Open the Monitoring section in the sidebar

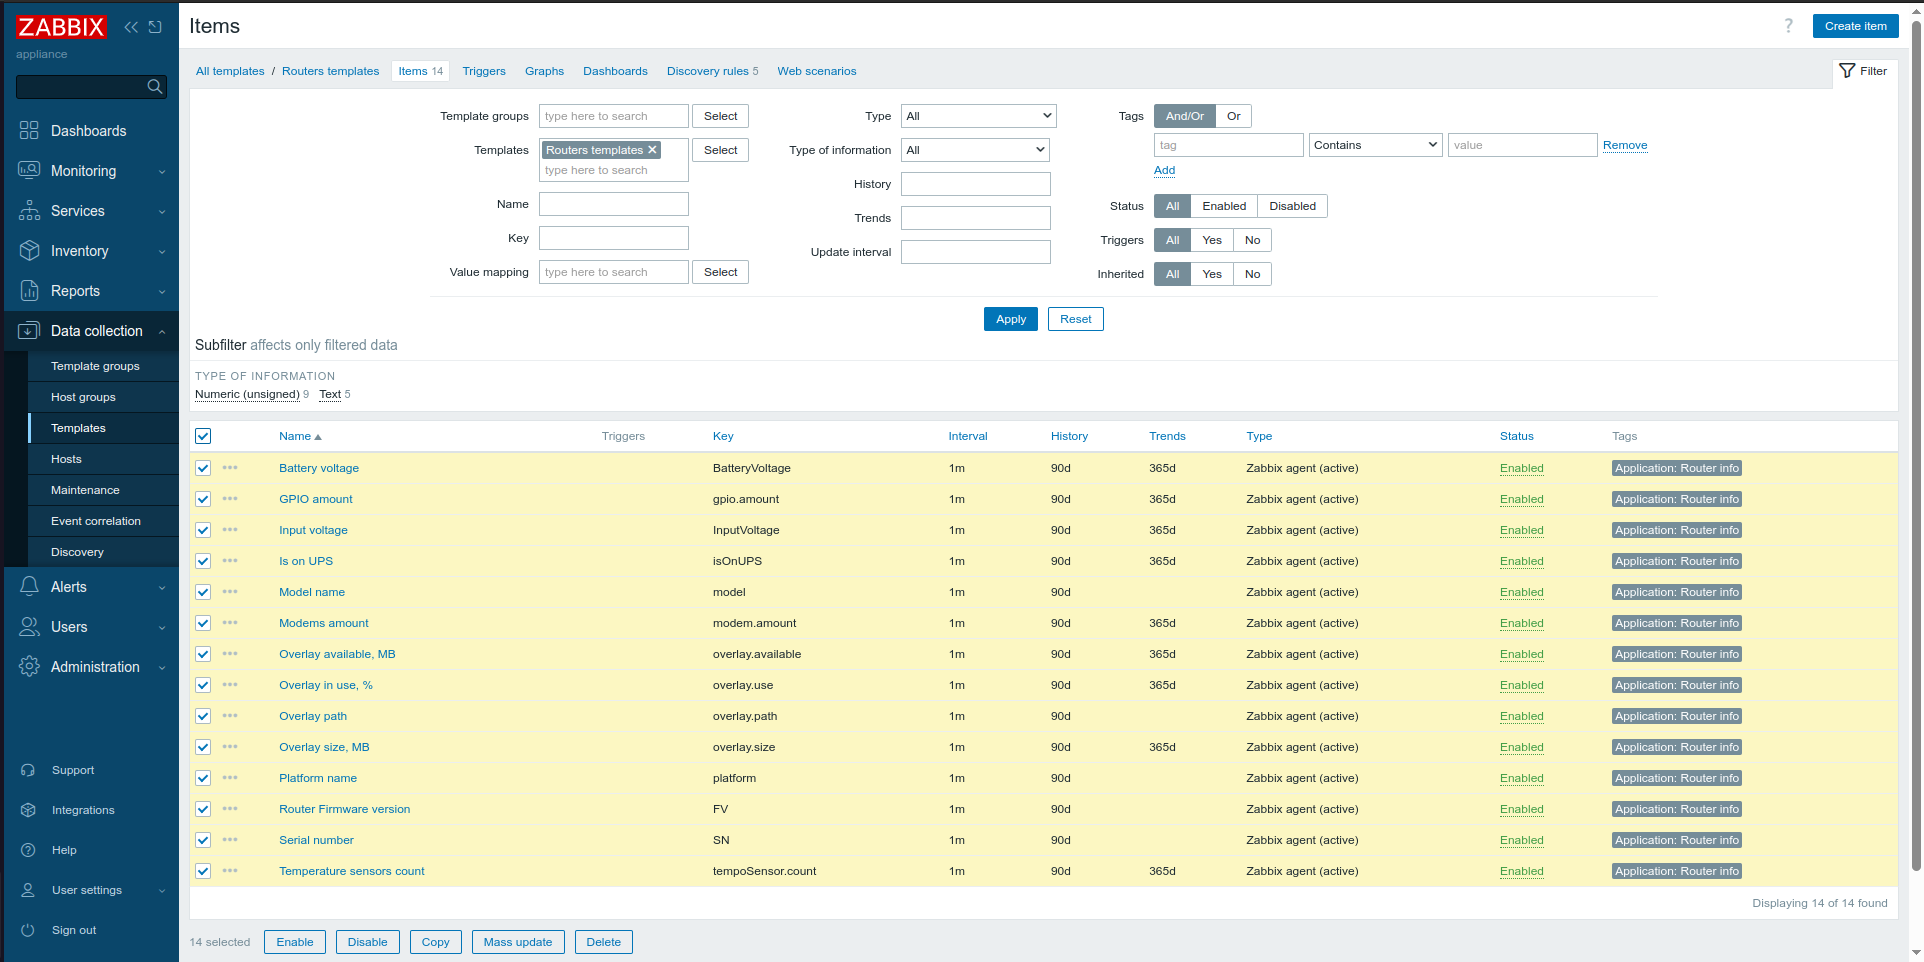83,171
